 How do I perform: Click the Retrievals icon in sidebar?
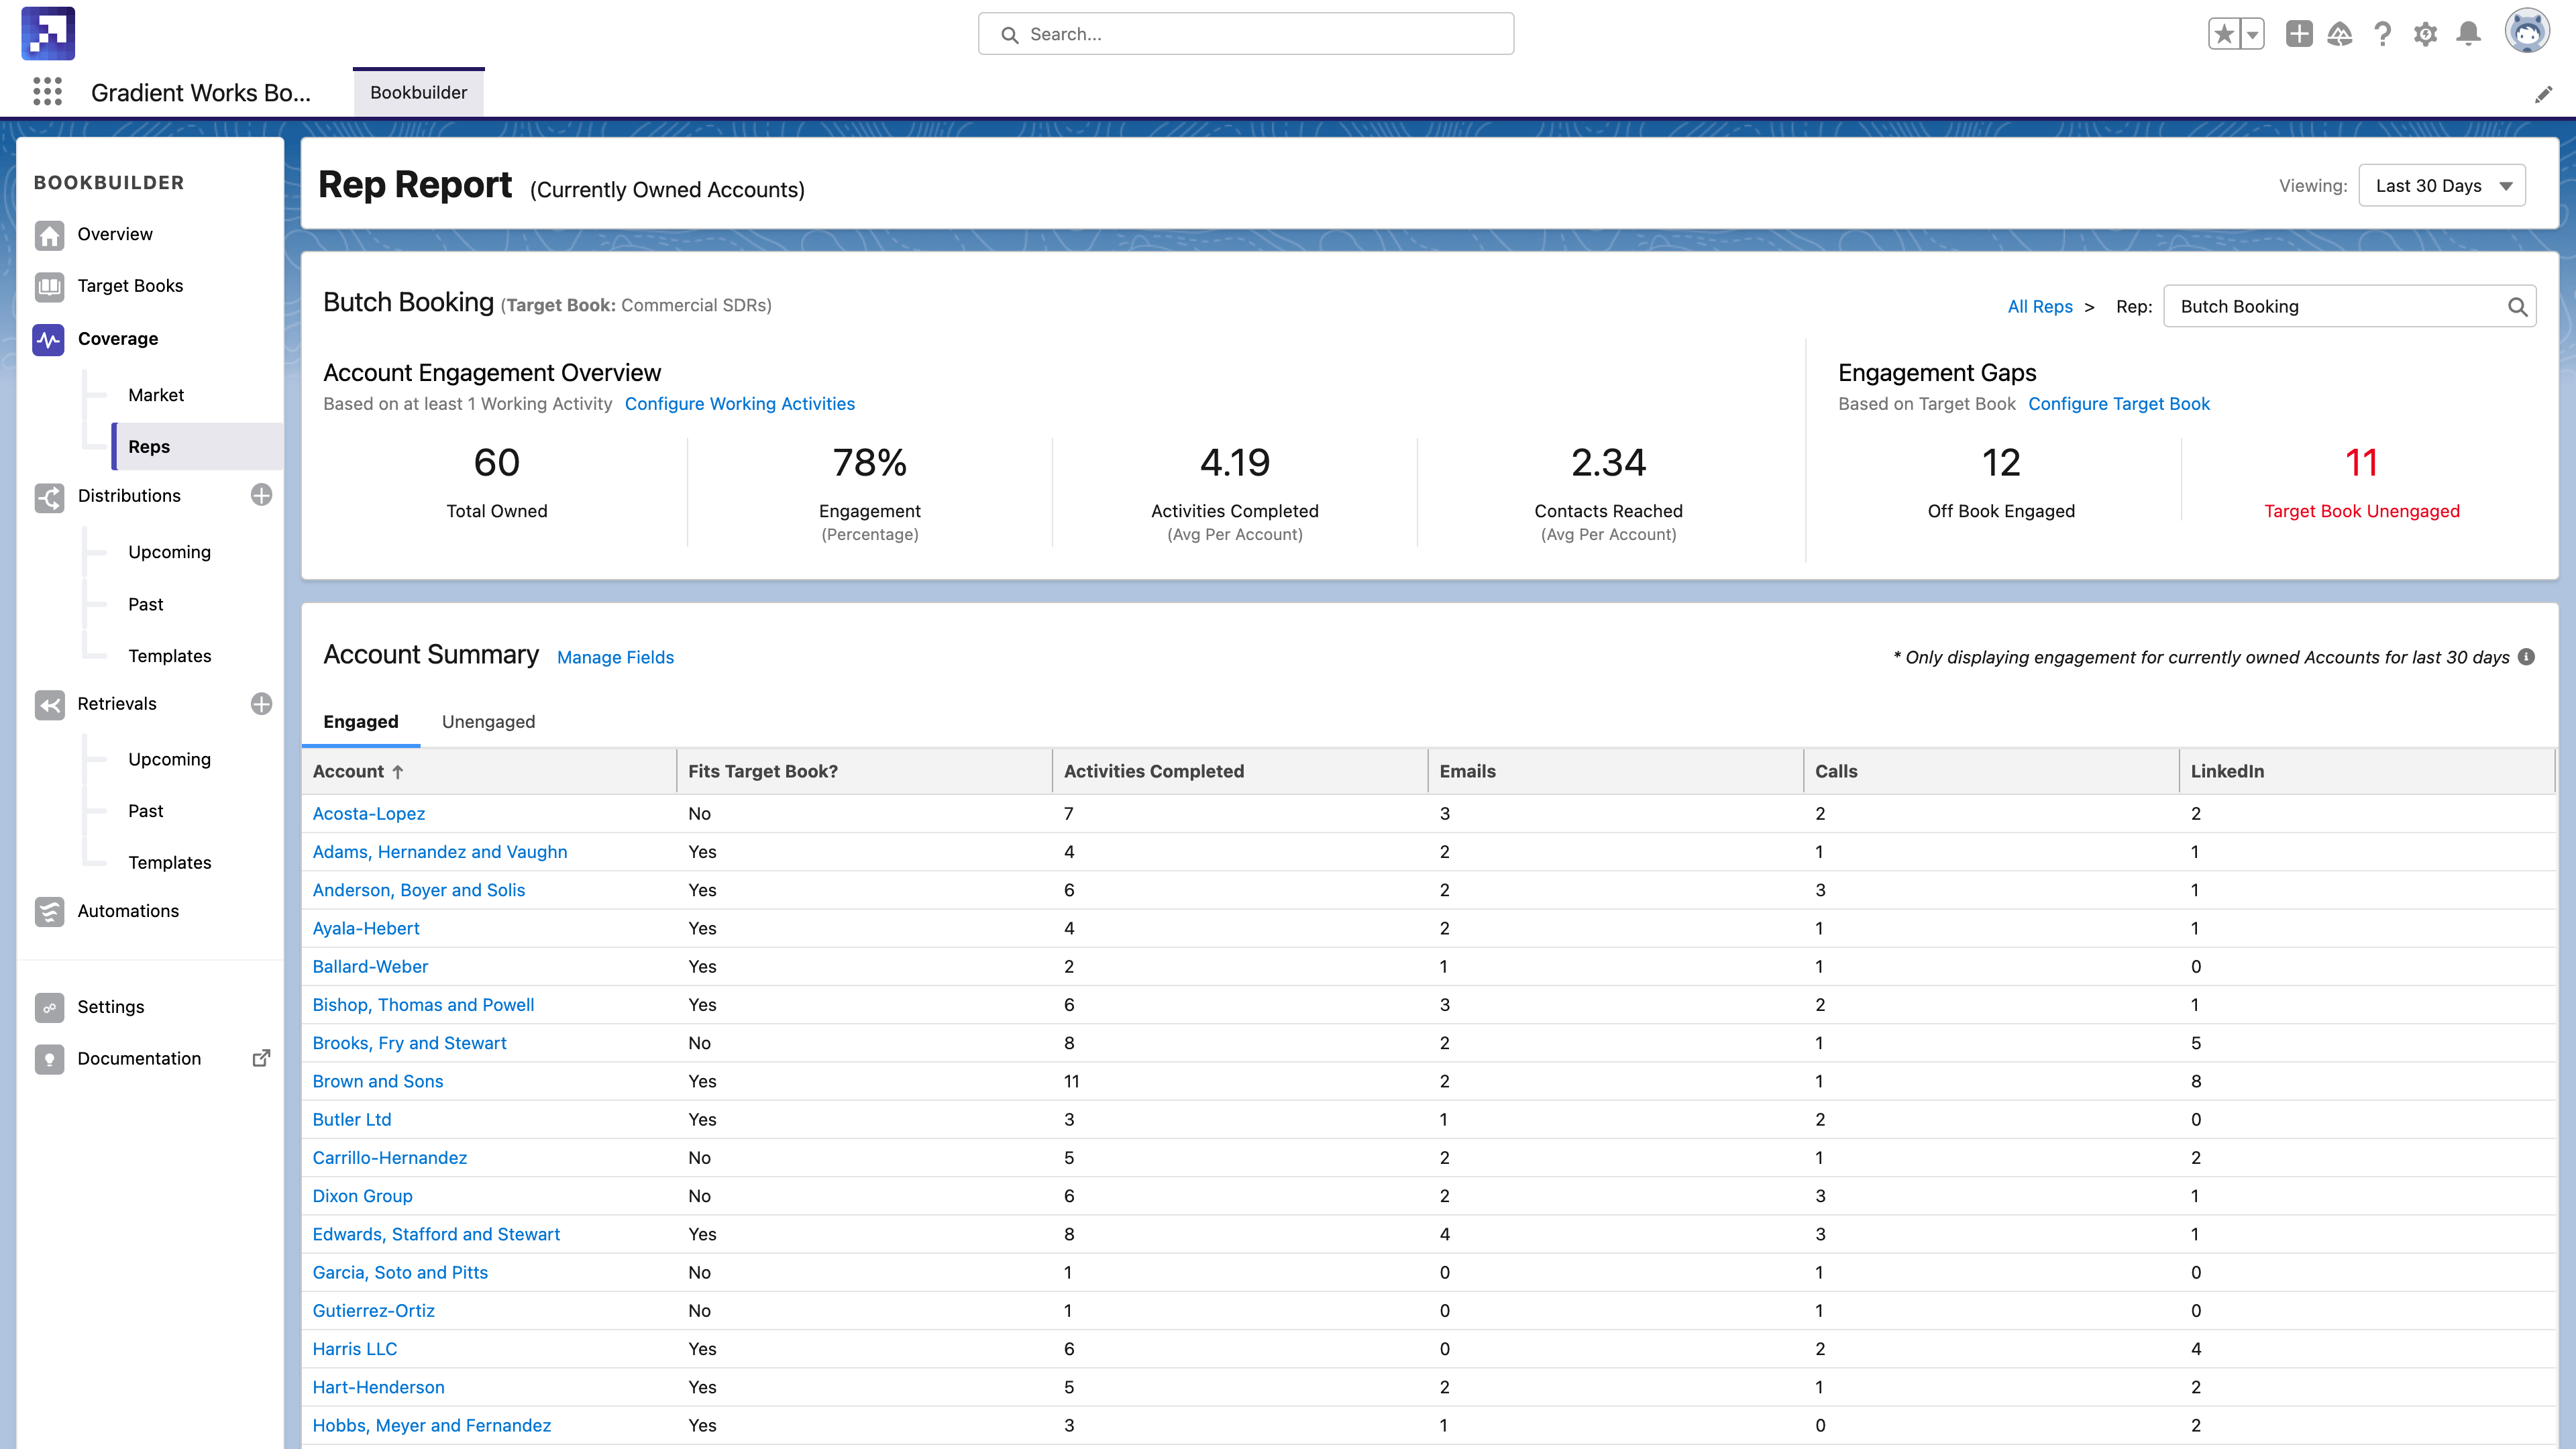(48, 704)
